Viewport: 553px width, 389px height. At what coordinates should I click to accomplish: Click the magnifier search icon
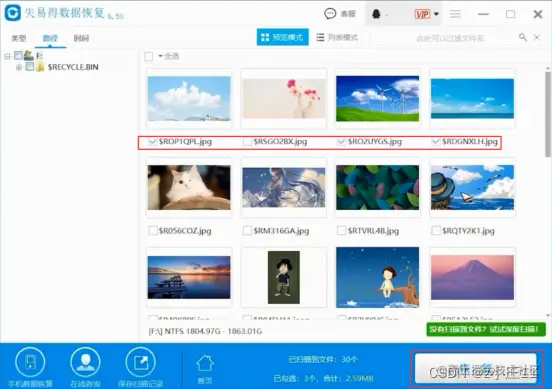523,37
